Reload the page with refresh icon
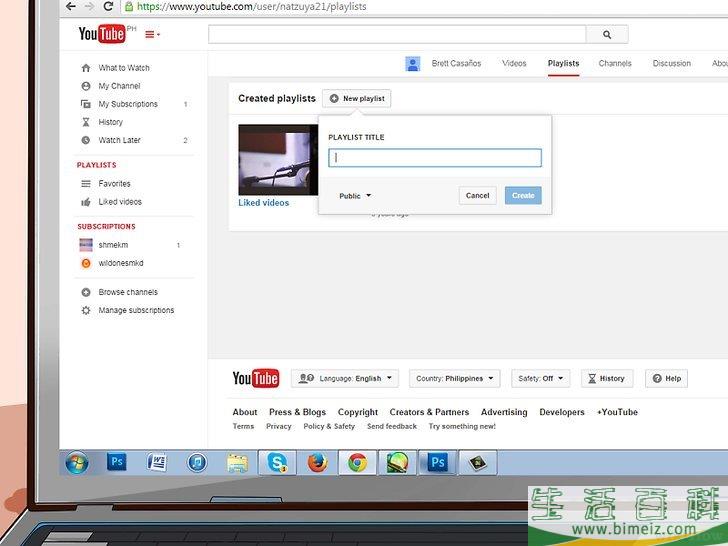 [108, 6]
